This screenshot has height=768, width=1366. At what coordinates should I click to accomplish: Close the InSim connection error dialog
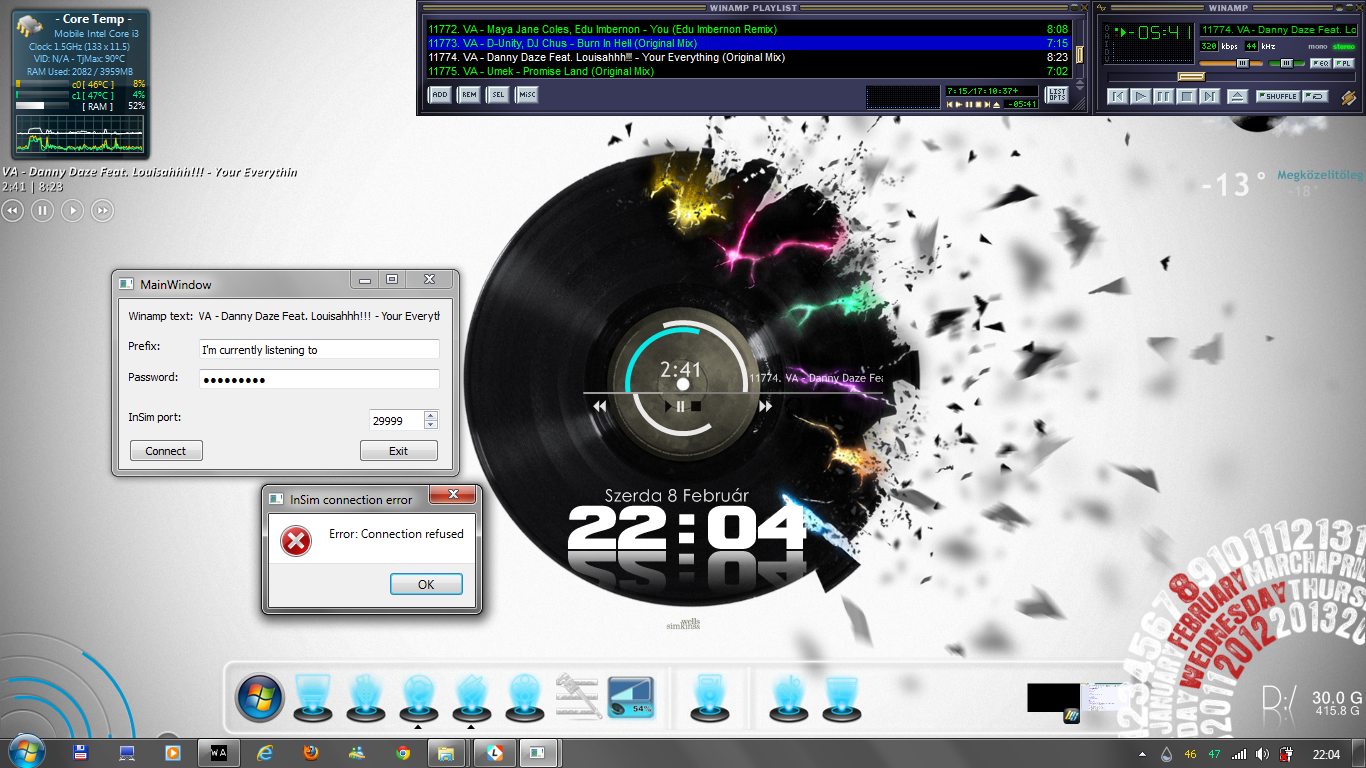tap(453, 495)
